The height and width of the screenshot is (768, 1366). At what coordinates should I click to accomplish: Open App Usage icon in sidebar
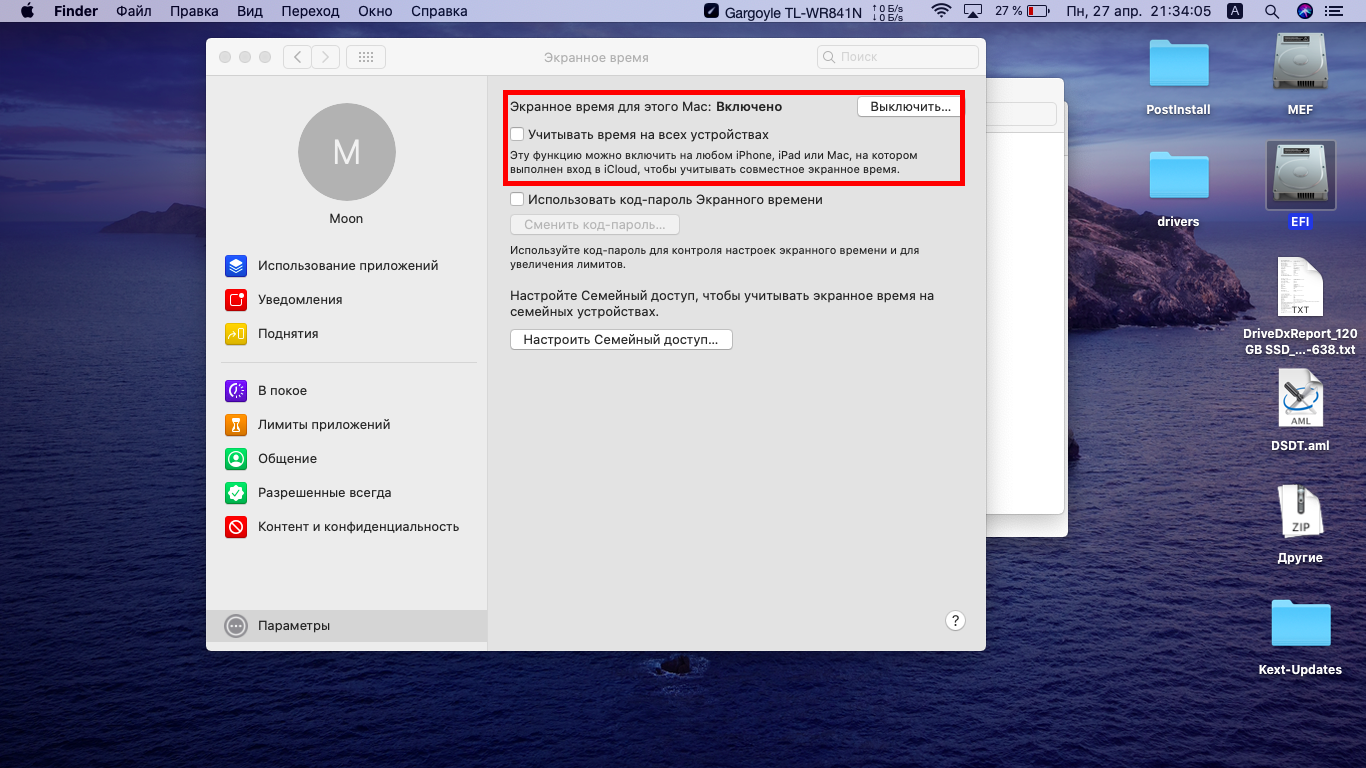click(x=236, y=266)
